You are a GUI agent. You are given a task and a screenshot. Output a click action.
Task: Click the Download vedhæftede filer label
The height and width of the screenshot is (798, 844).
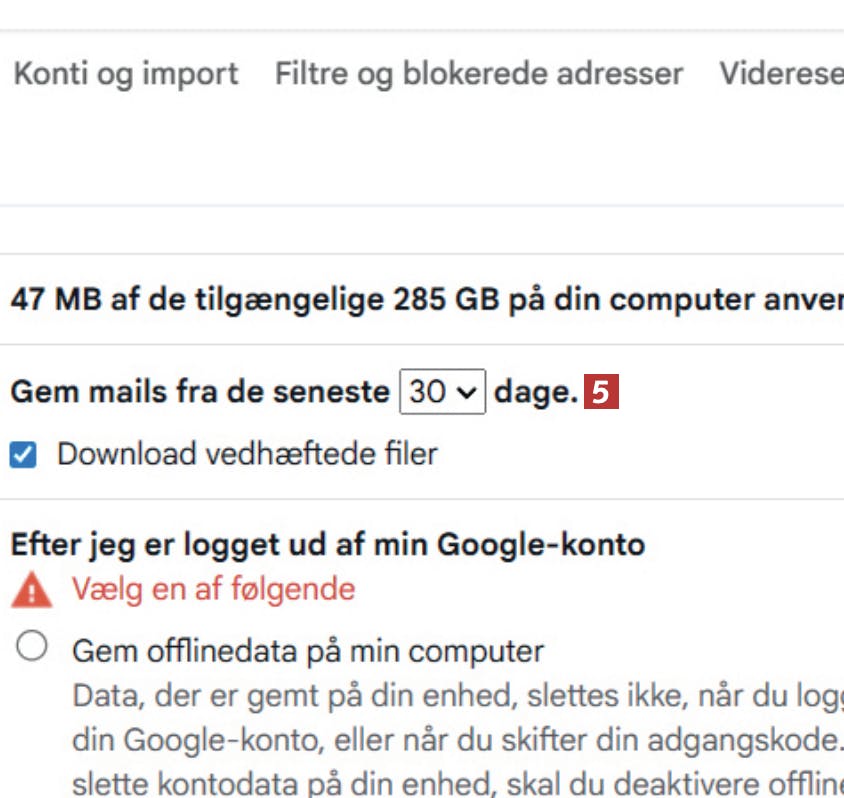click(x=247, y=454)
